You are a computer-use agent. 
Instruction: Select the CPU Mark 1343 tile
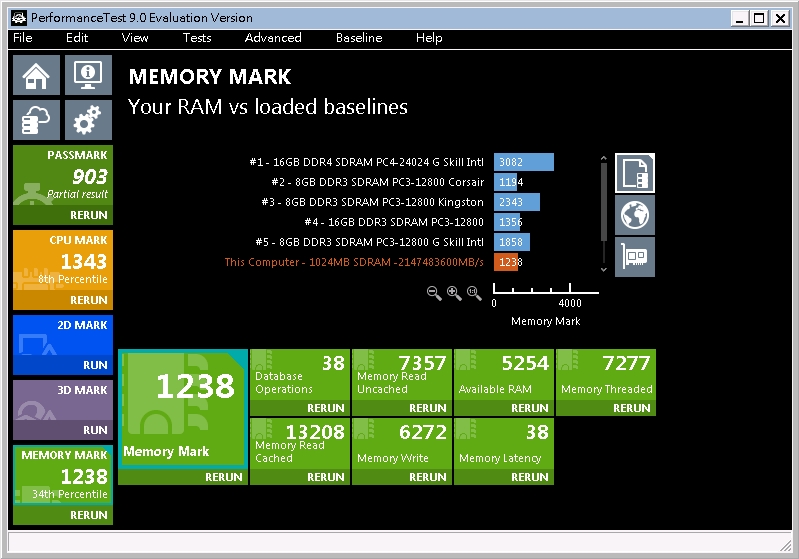point(63,261)
